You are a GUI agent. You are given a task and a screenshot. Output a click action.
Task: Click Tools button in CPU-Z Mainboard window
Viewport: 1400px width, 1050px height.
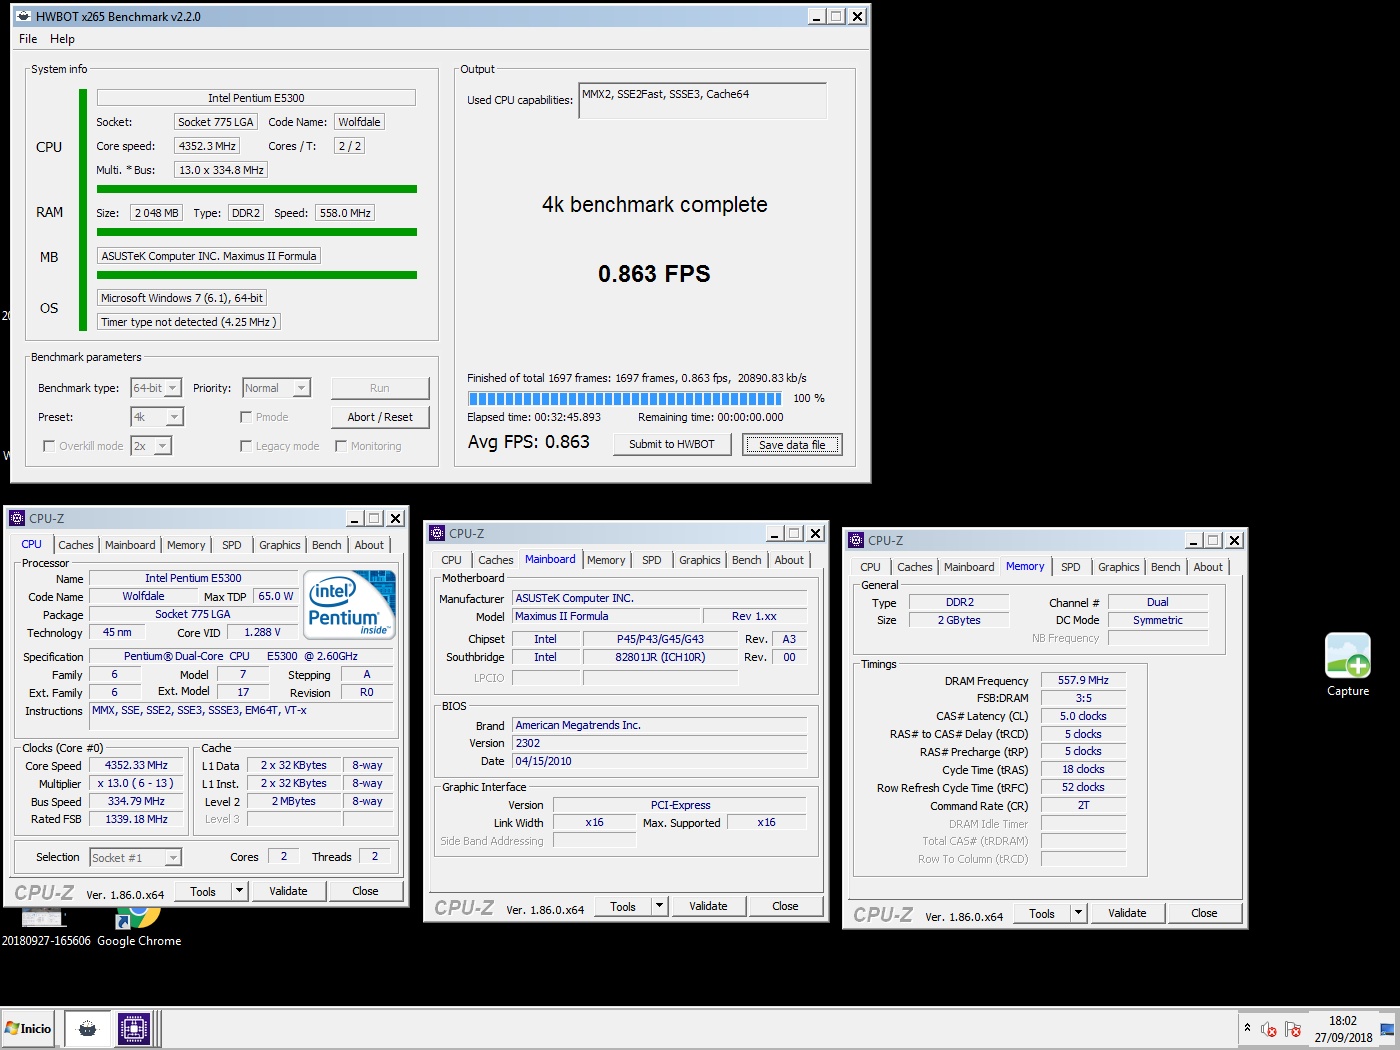[623, 906]
